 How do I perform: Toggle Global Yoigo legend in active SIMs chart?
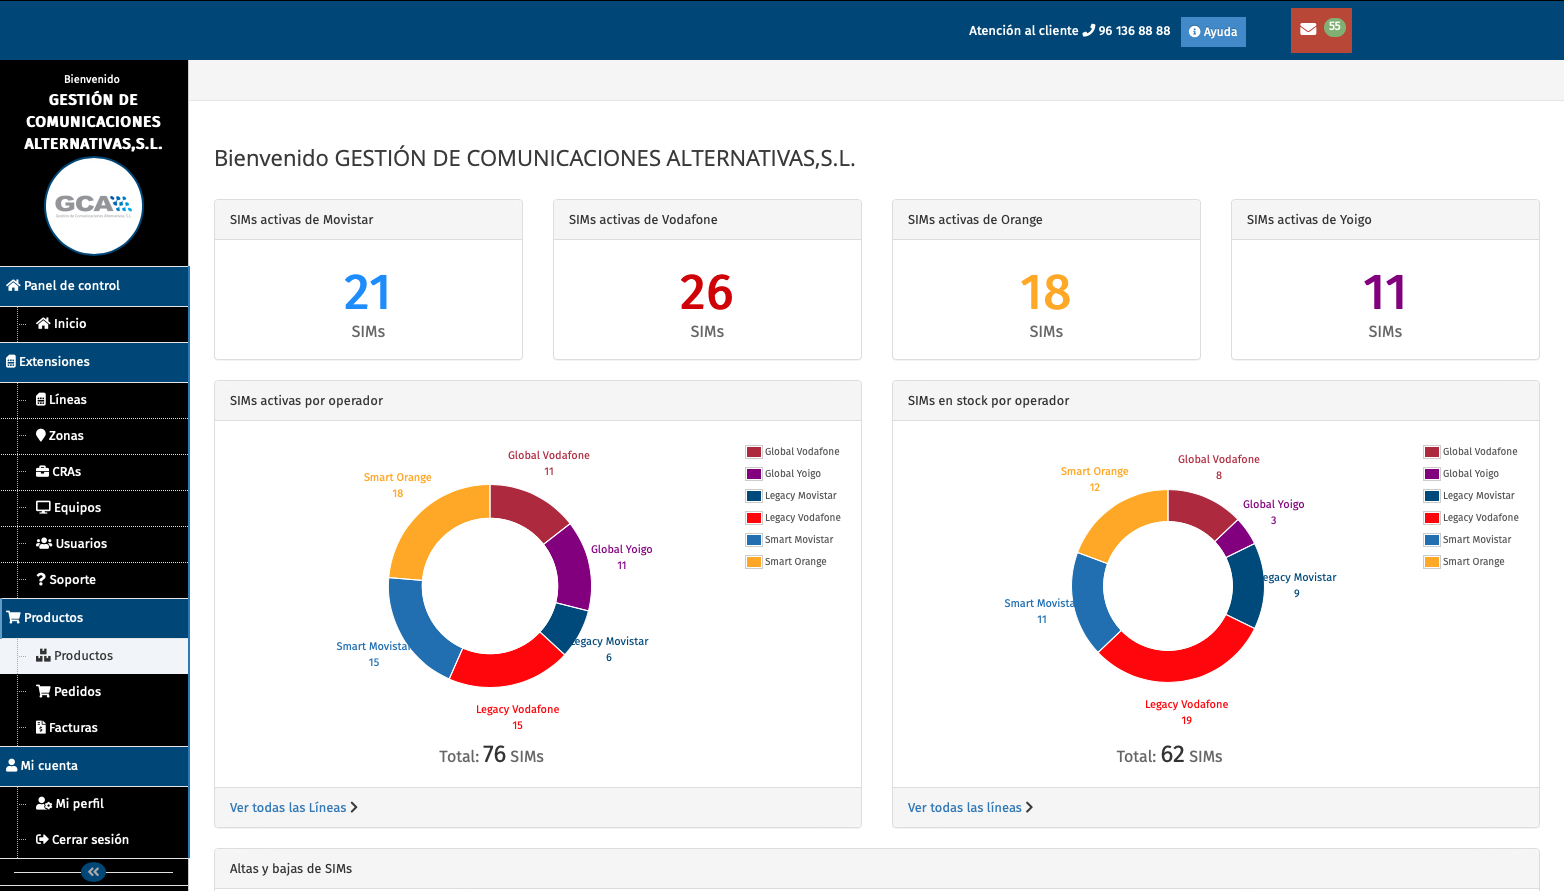click(x=784, y=474)
